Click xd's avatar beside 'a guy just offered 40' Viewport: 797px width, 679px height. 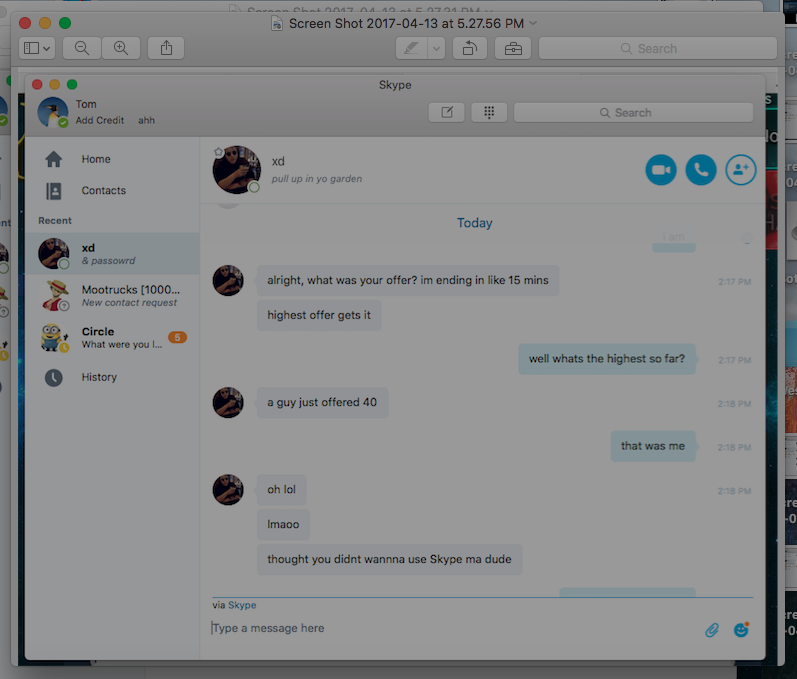[x=228, y=403]
